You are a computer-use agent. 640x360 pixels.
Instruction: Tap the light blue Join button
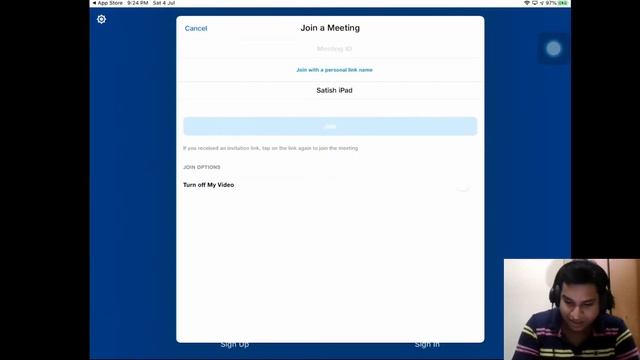click(330, 126)
